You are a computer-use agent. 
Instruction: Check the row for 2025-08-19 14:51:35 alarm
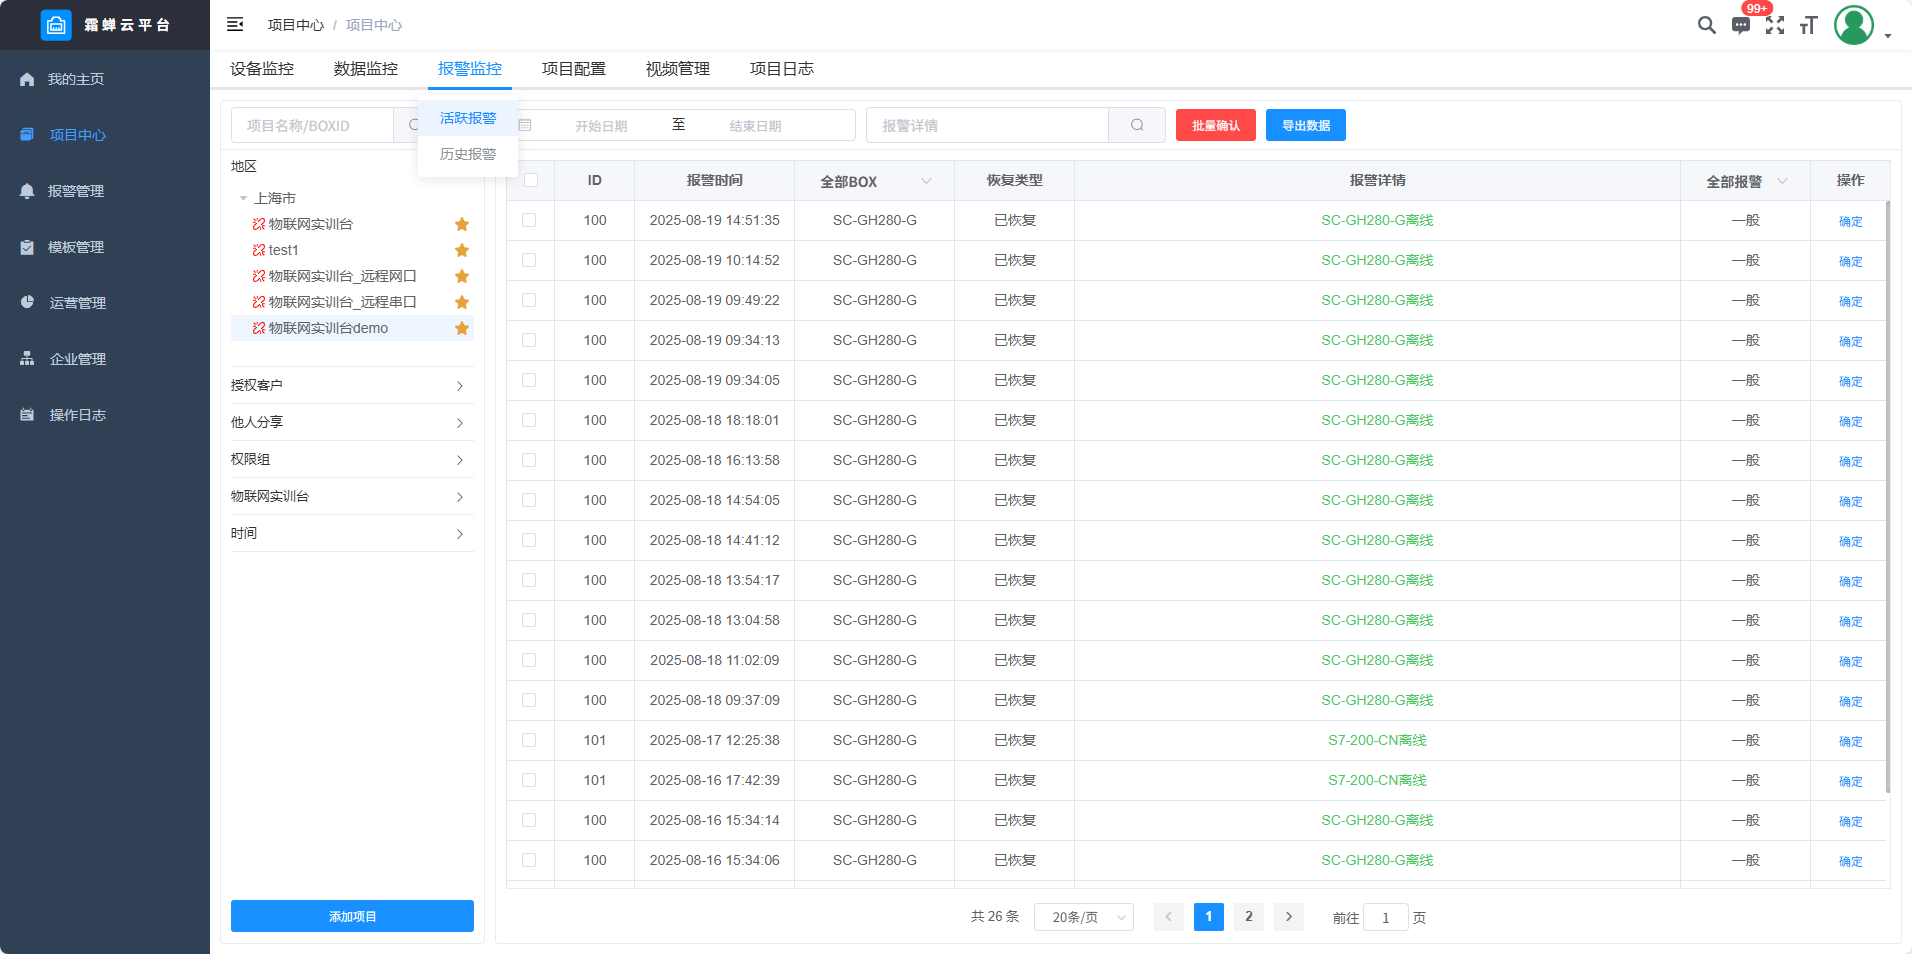click(529, 220)
